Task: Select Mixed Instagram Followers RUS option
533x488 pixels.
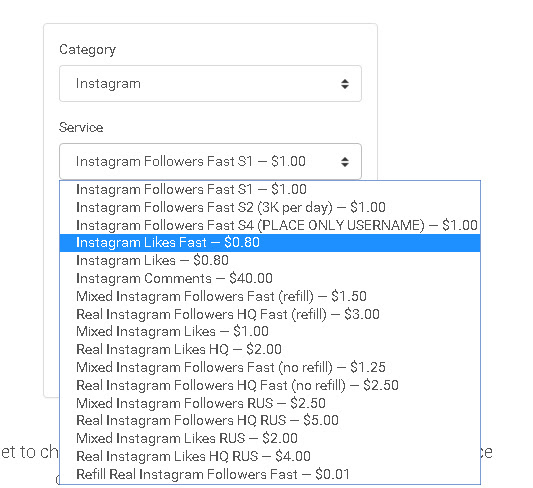Action: (270, 403)
